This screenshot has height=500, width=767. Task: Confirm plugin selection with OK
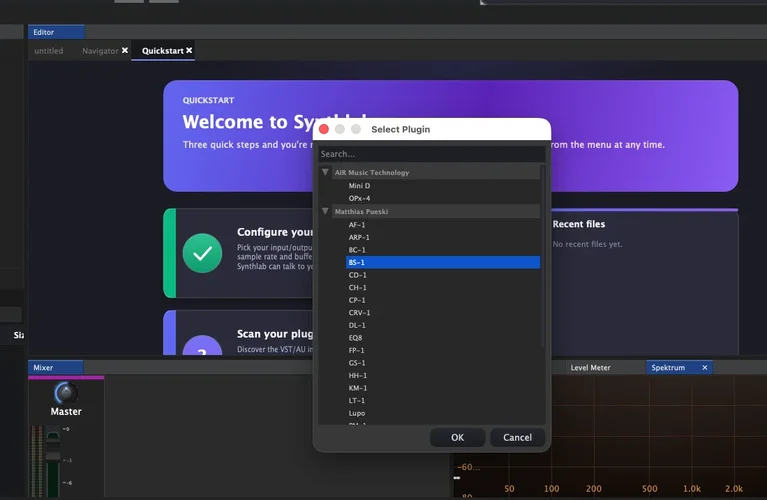(457, 437)
